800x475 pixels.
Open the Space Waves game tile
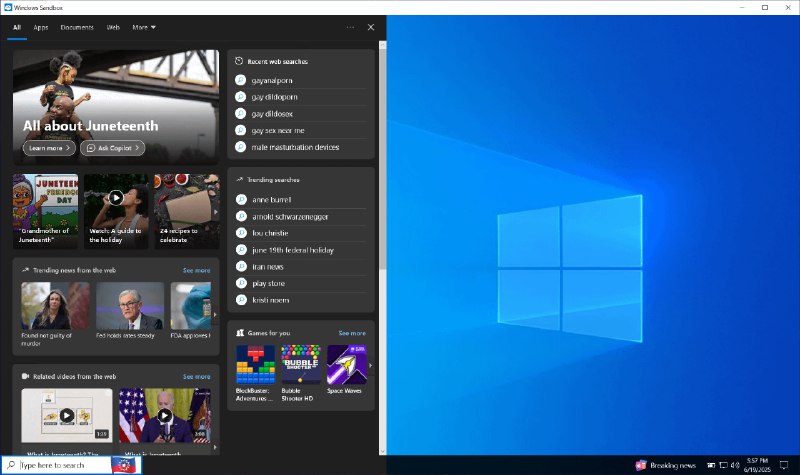pos(346,364)
